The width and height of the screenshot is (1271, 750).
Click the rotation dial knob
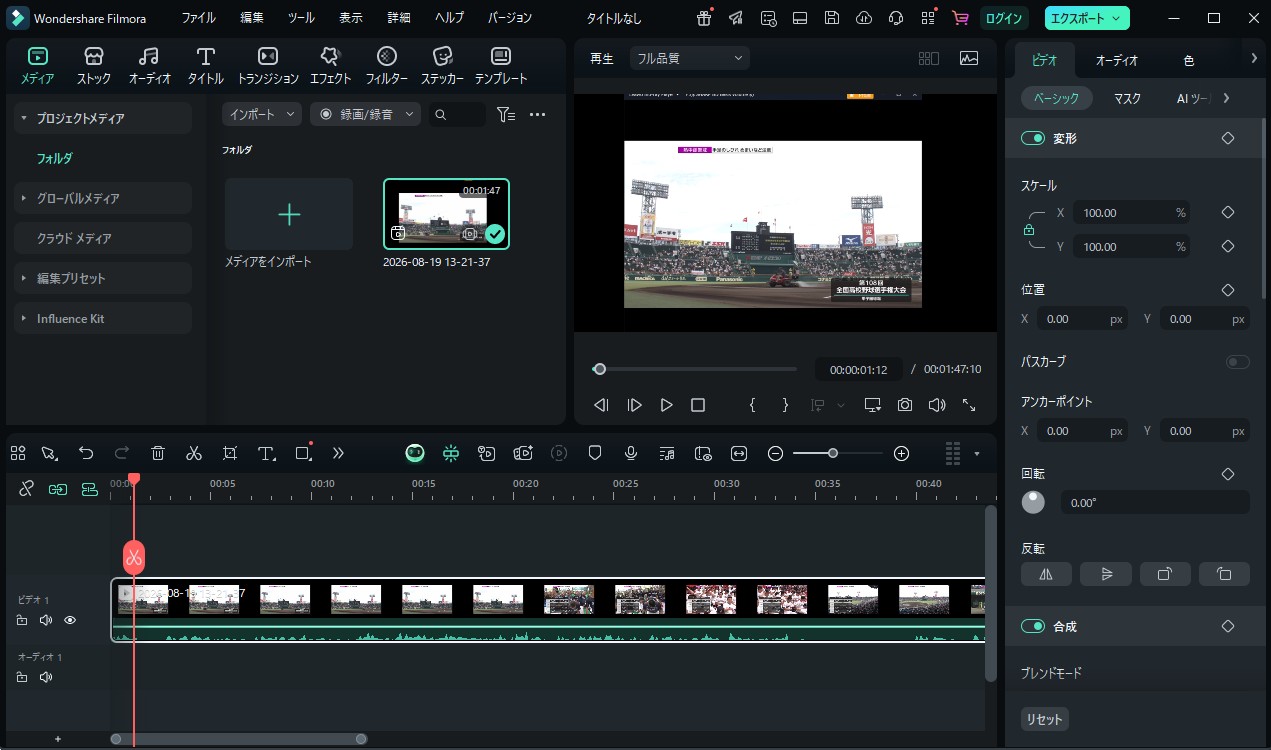pos(1033,502)
